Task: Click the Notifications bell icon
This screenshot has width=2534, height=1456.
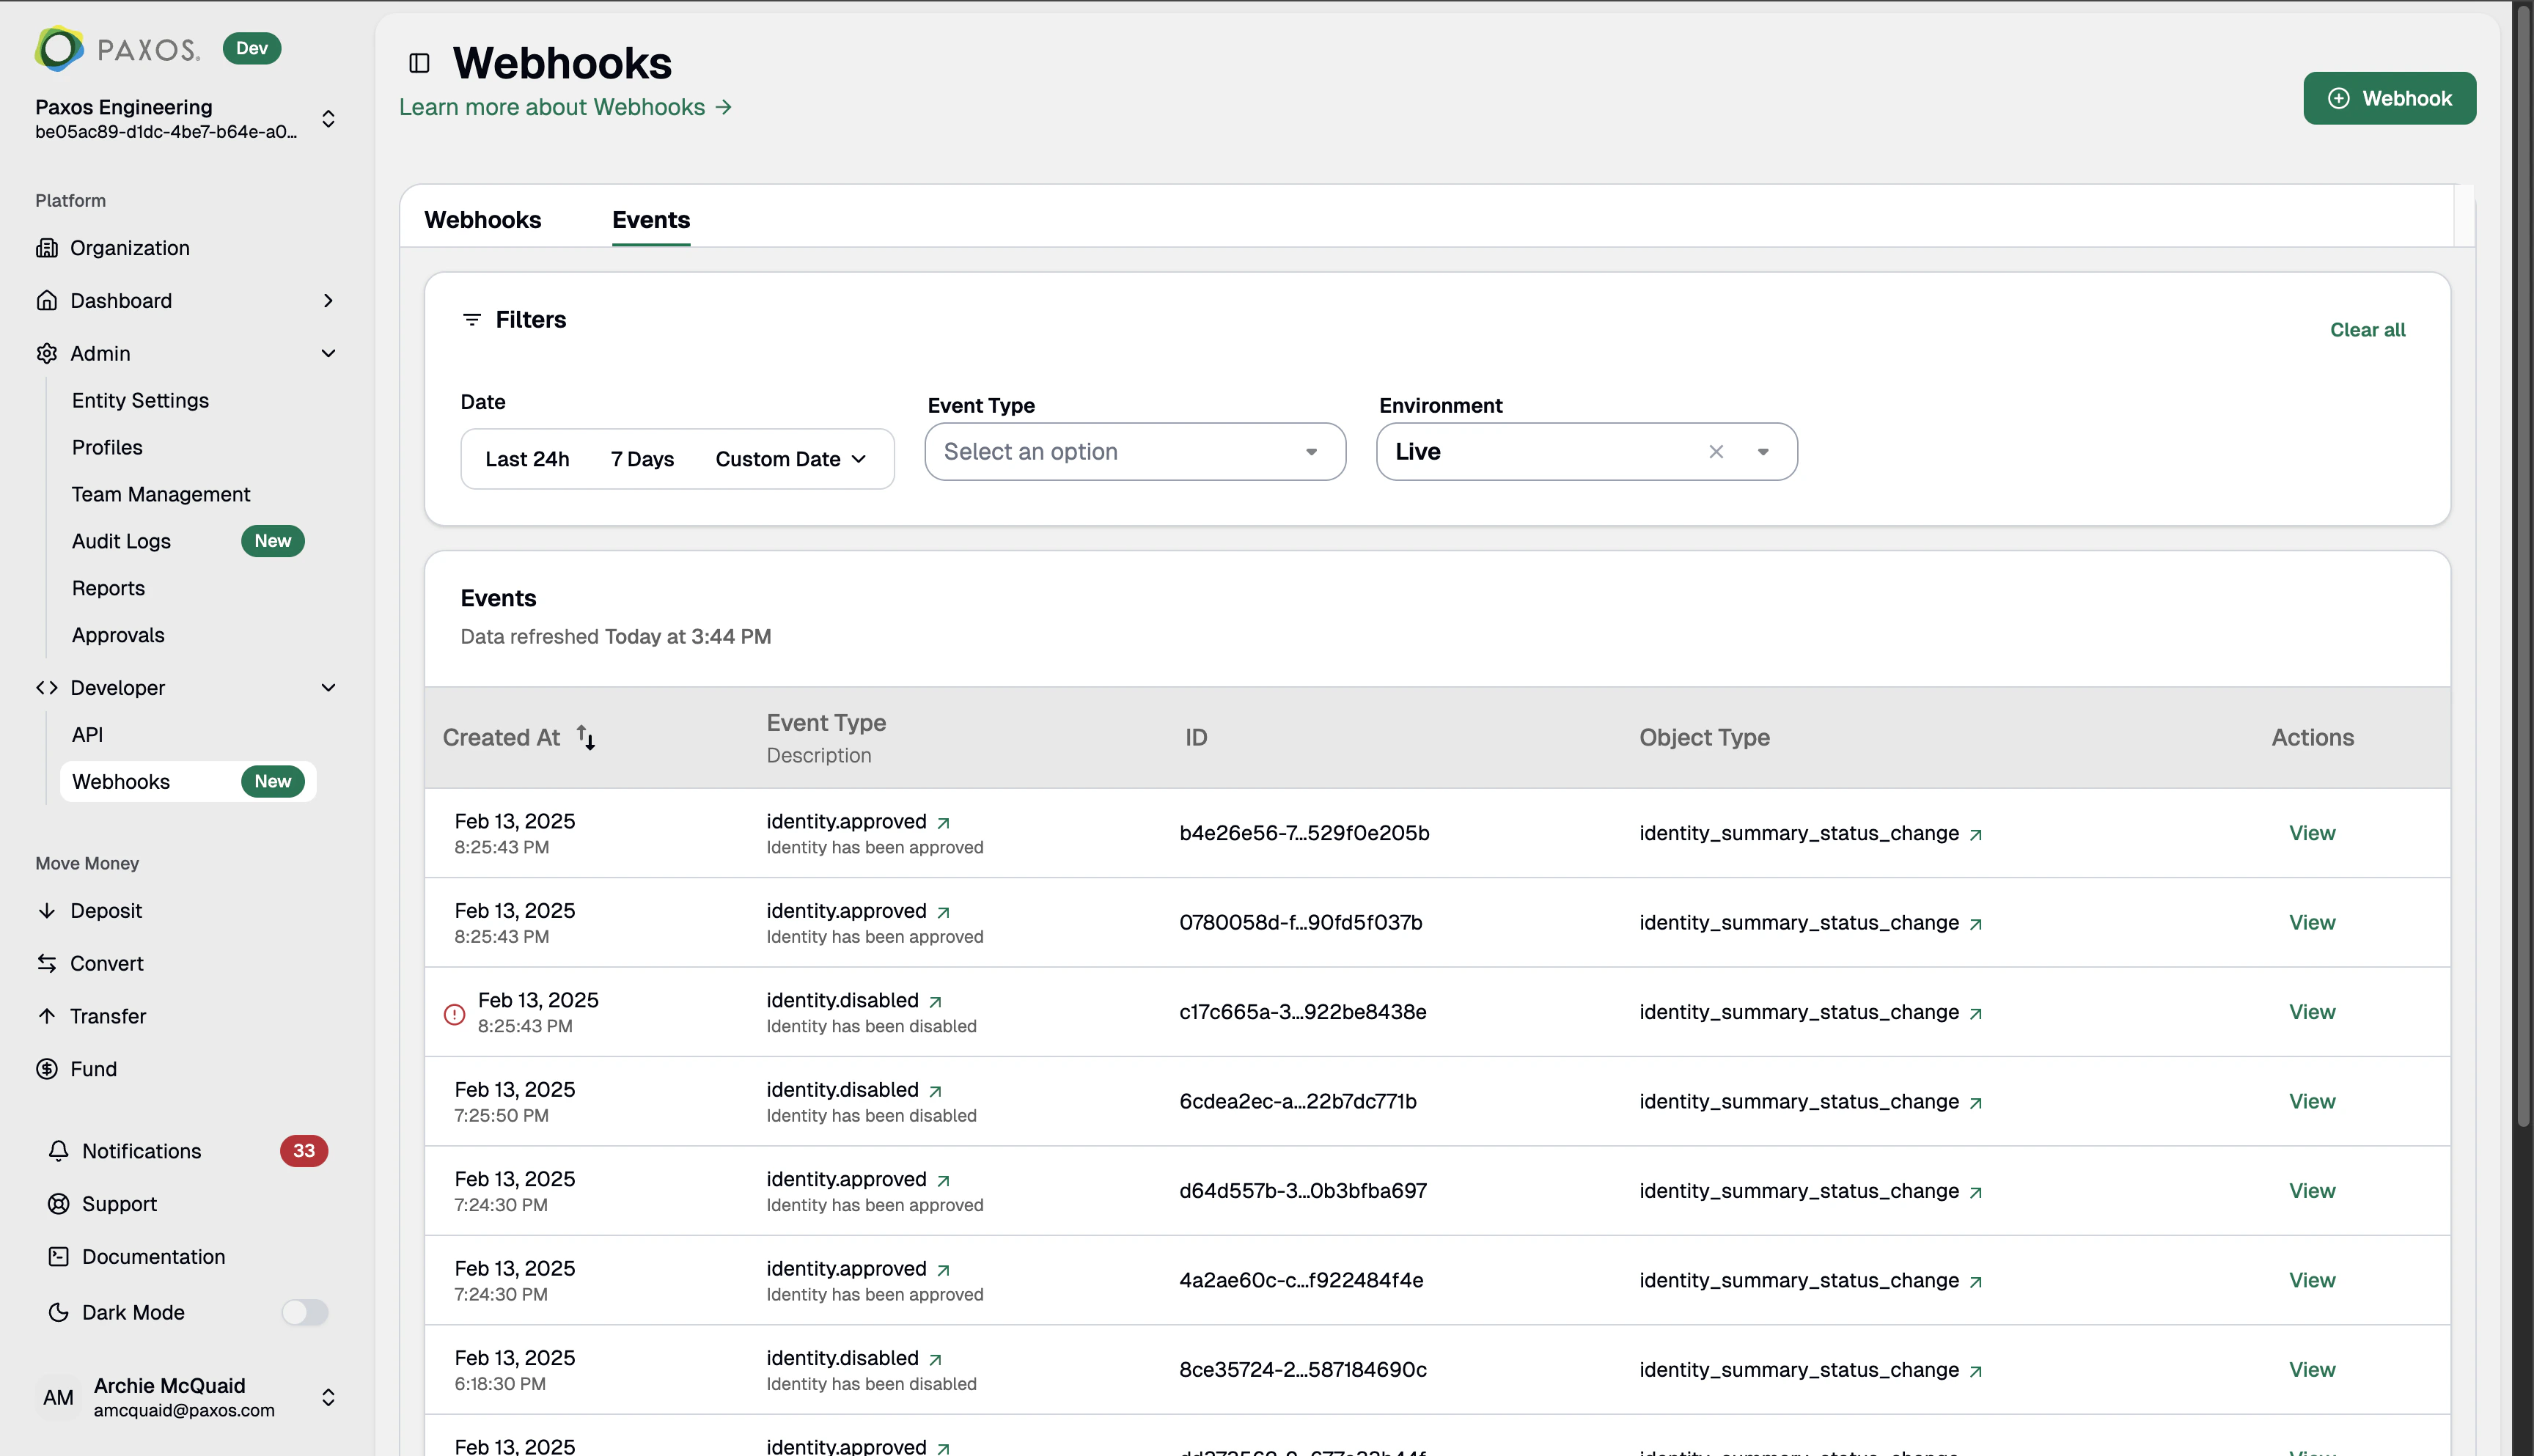Action: point(59,1151)
